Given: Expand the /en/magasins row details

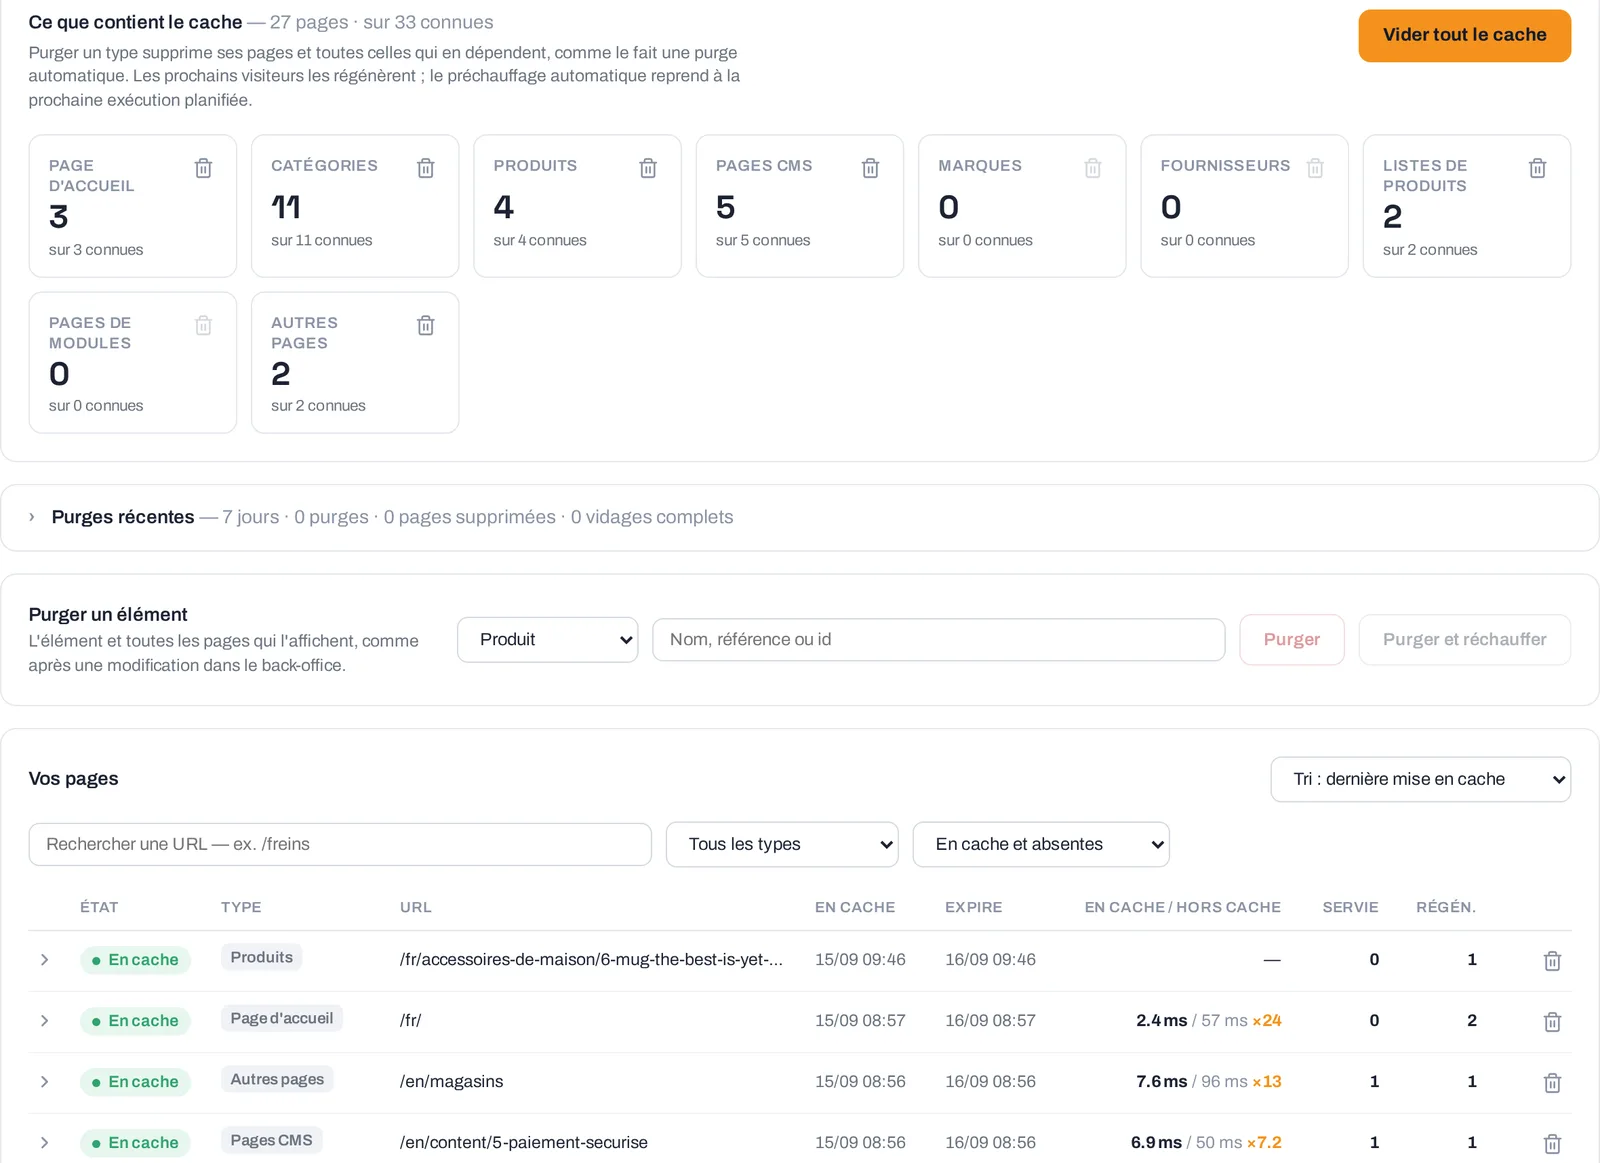Looking at the screenshot, I should [x=44, y=1082].
